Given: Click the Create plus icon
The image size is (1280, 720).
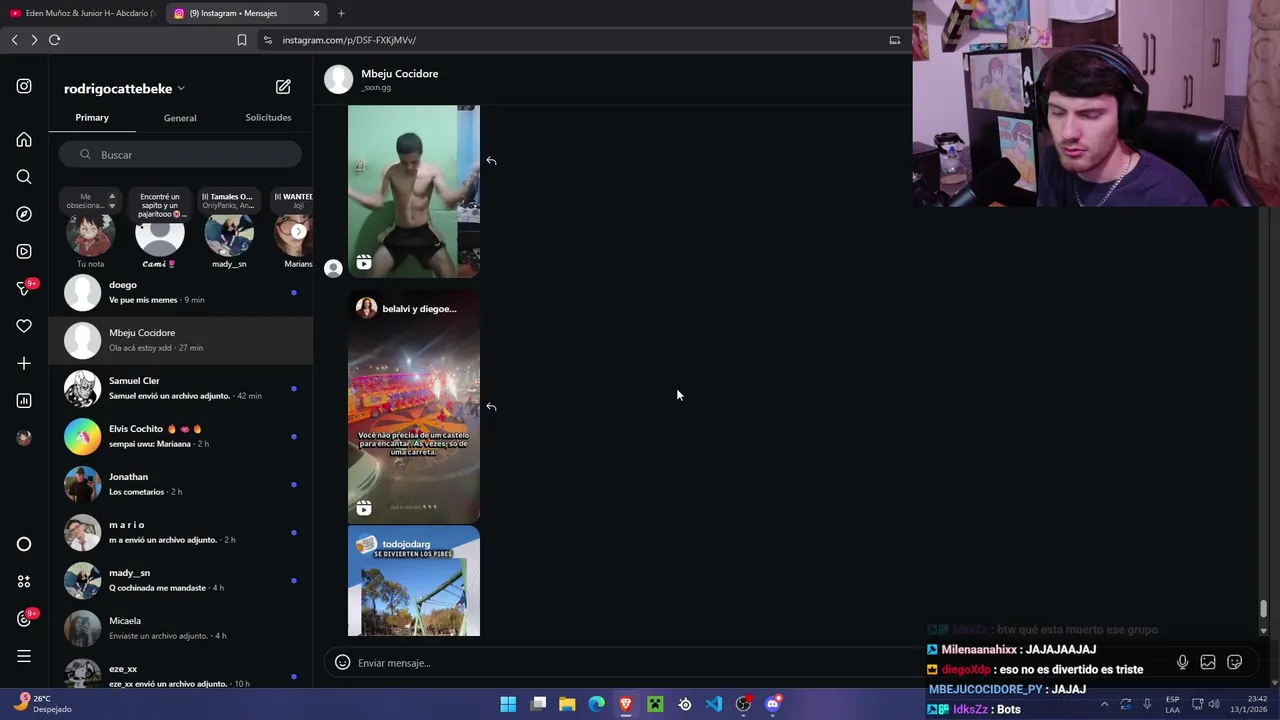Looking at the screenshot, I should click(24, 363).
